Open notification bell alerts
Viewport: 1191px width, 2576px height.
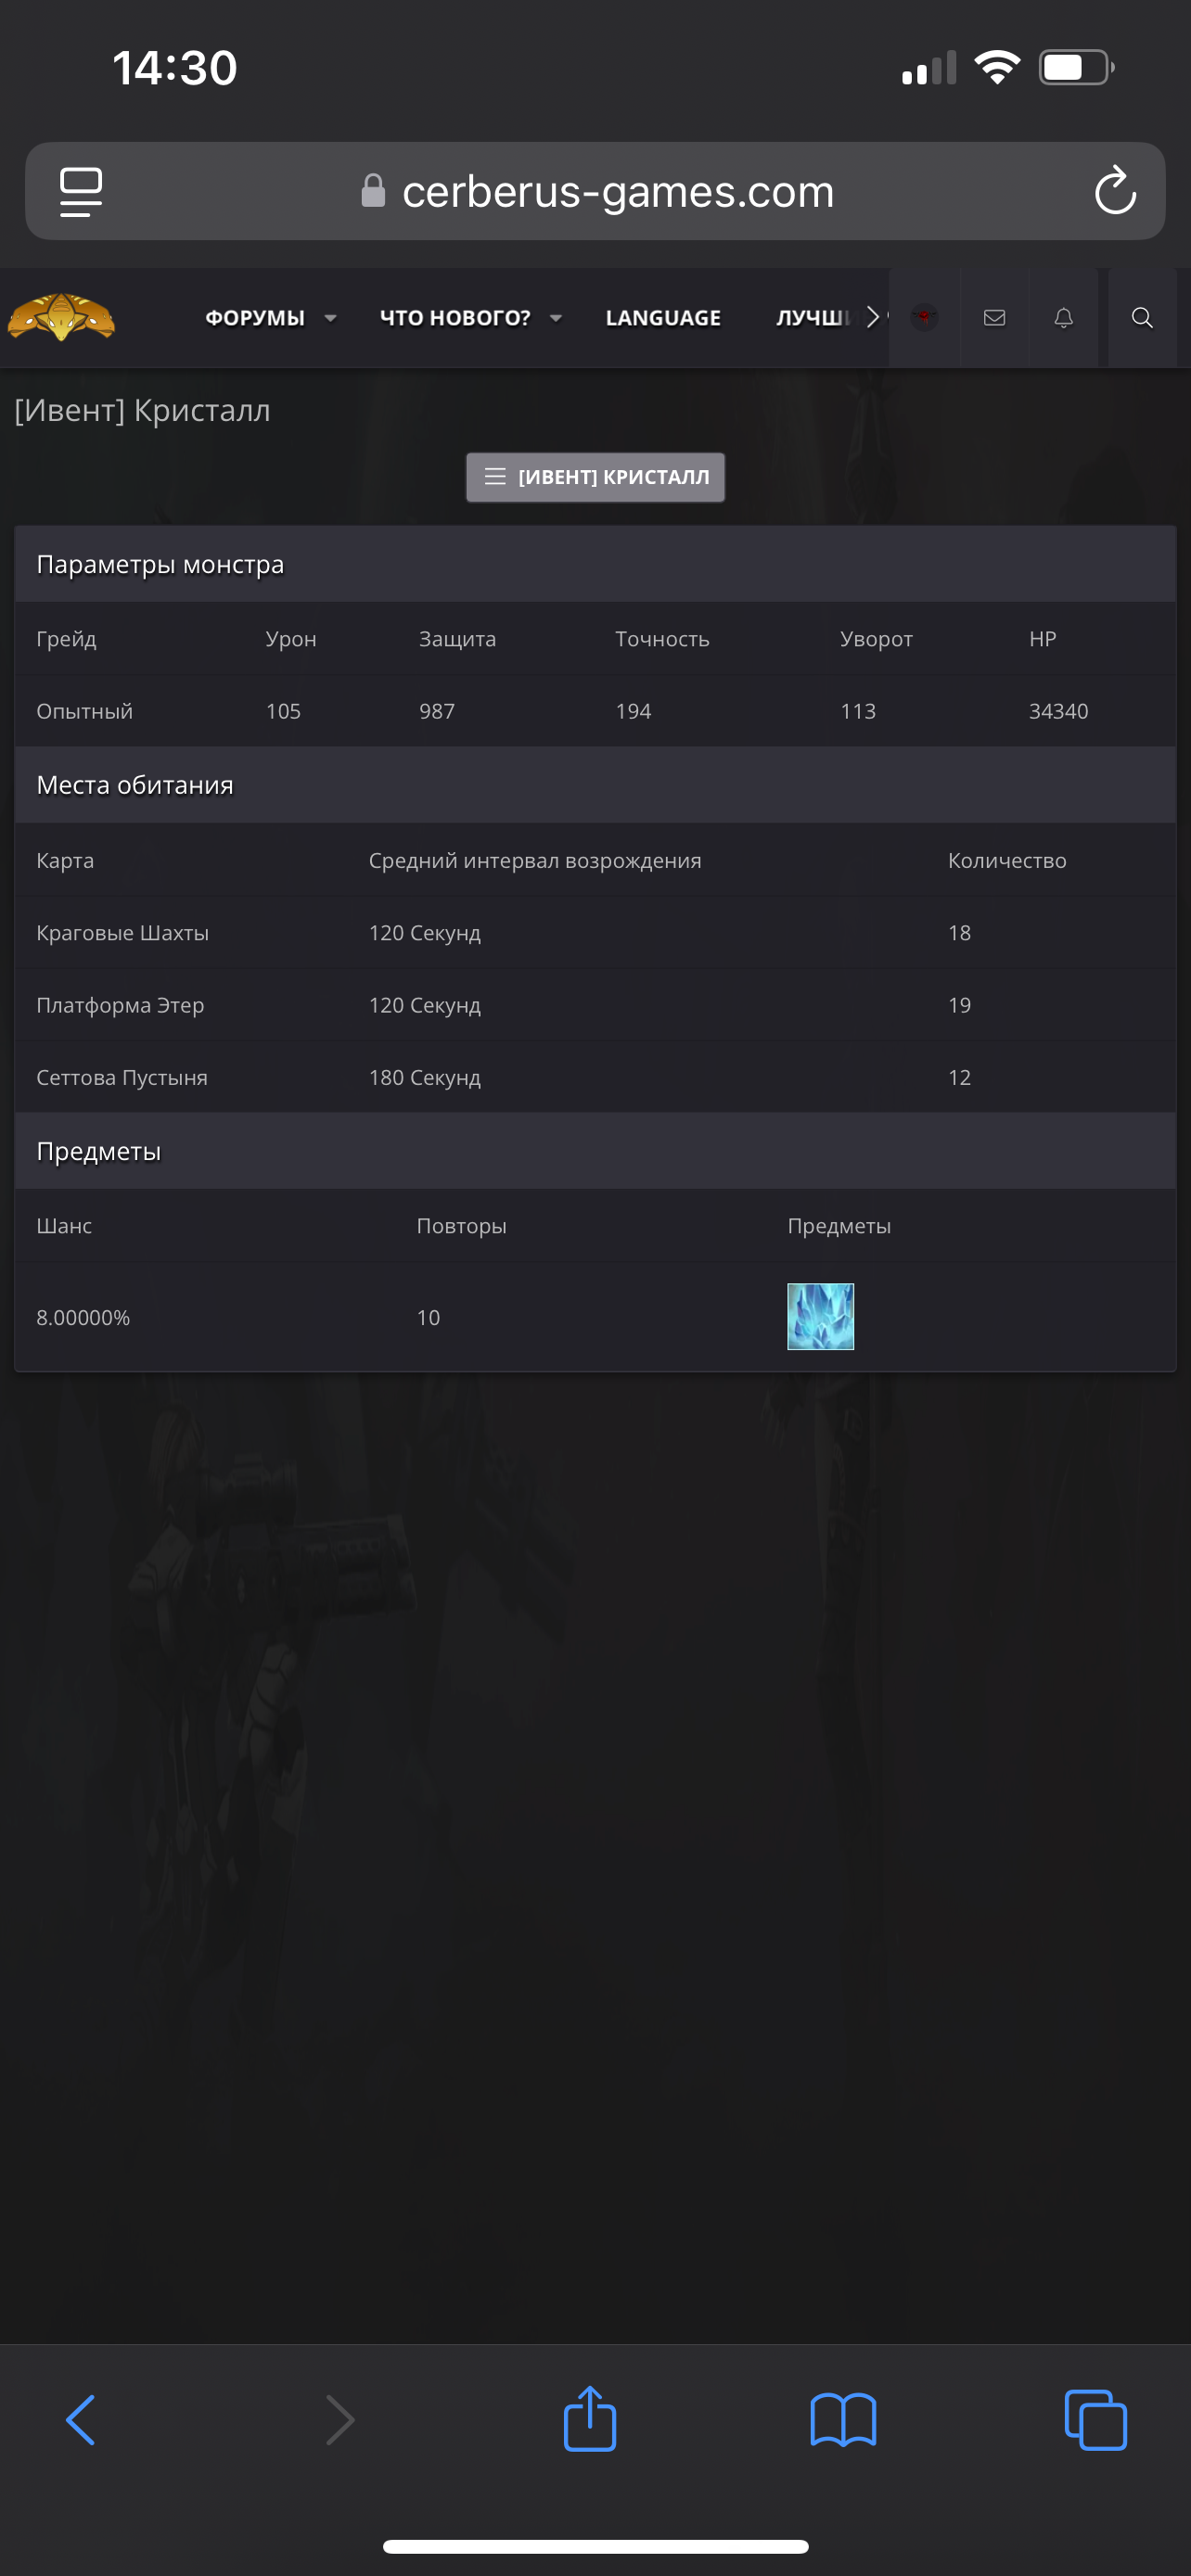pyautogui.click(x=1063, y=318)
